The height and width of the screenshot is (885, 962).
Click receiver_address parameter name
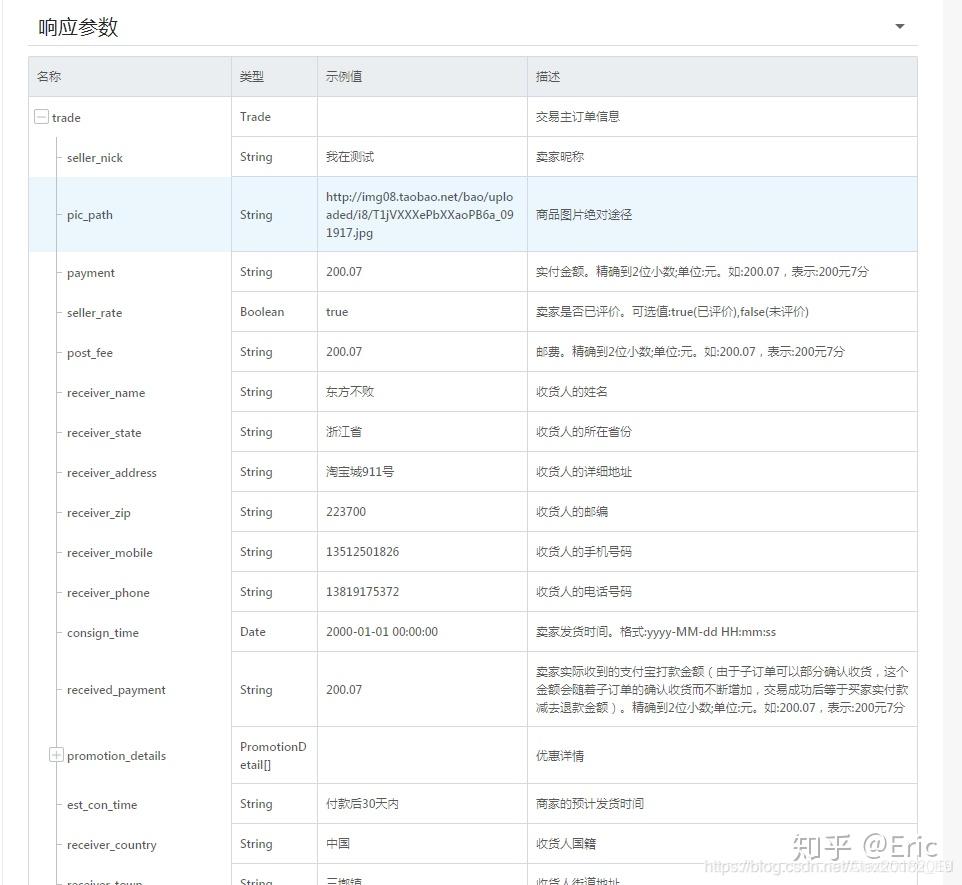coord(112,473)
